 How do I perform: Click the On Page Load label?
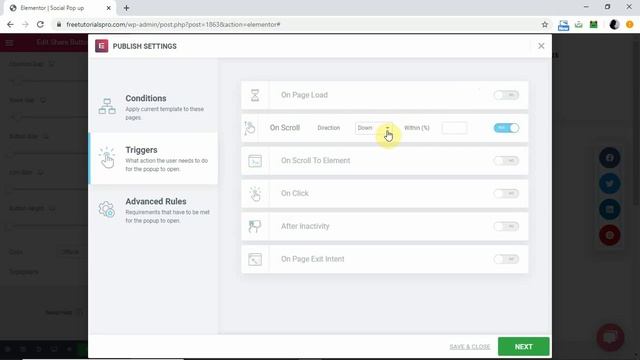click(x=304, y=95)
